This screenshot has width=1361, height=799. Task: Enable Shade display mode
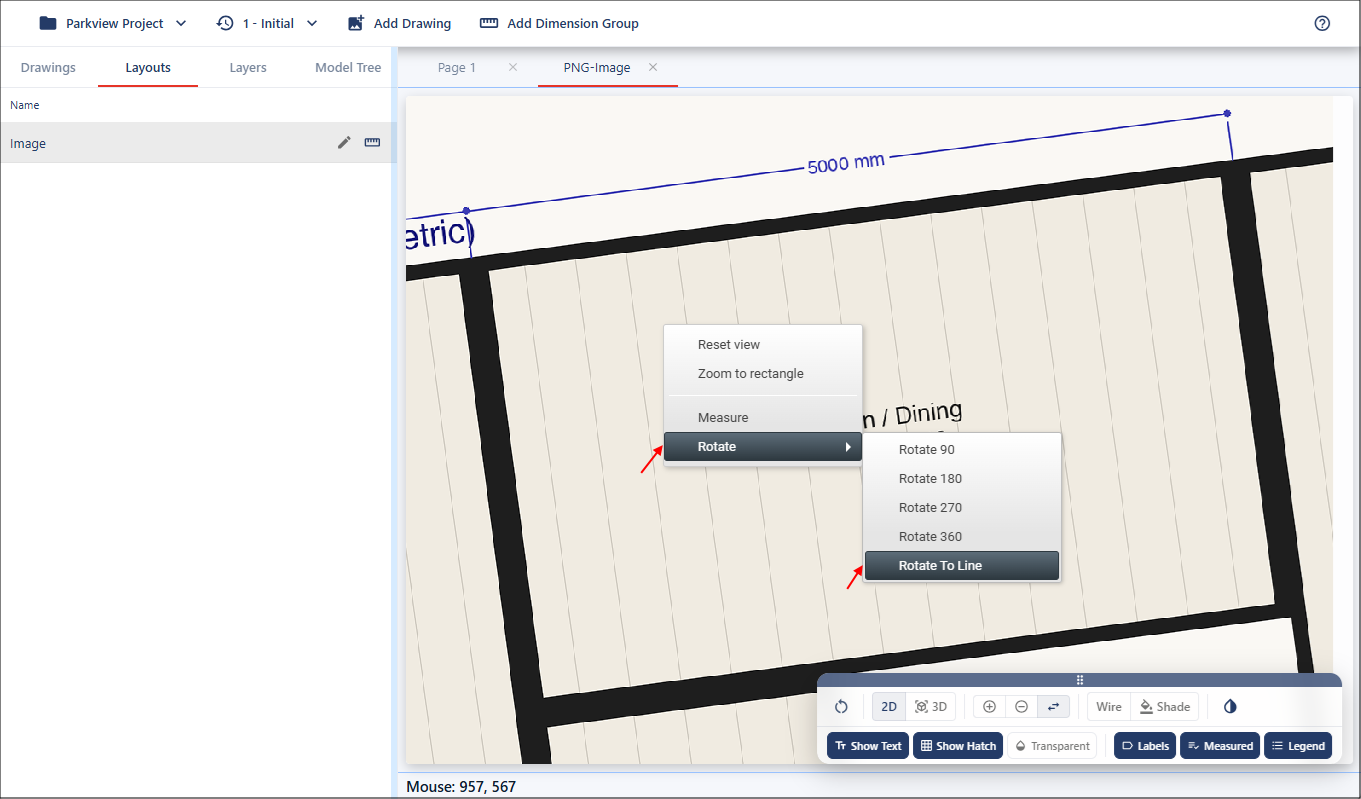[1165, 706]
